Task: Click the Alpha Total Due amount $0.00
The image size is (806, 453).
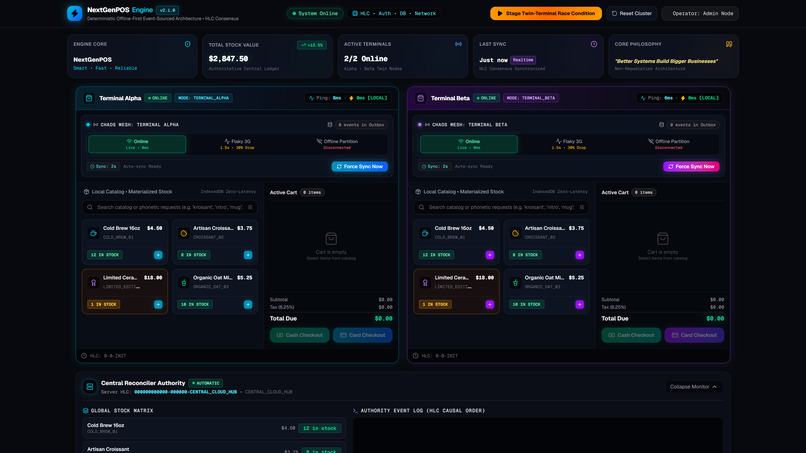Action: click(383, 319)
